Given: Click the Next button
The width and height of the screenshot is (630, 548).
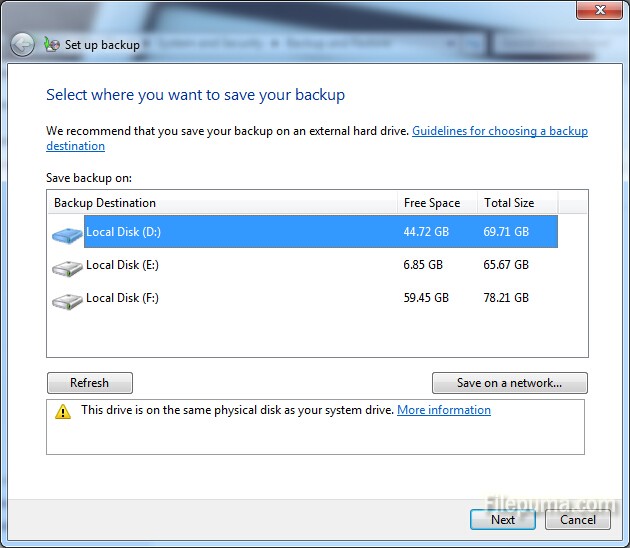Looking at the screenshot, I should [x=503, y=519].
